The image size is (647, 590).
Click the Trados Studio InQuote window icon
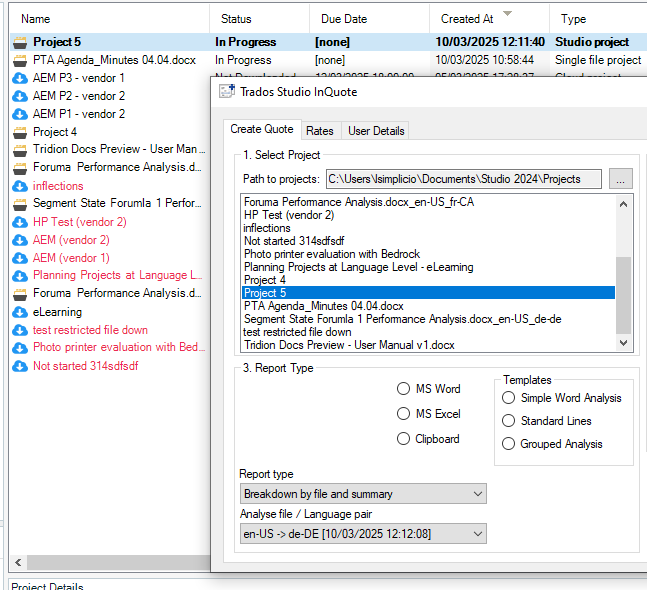click(227, 91)
